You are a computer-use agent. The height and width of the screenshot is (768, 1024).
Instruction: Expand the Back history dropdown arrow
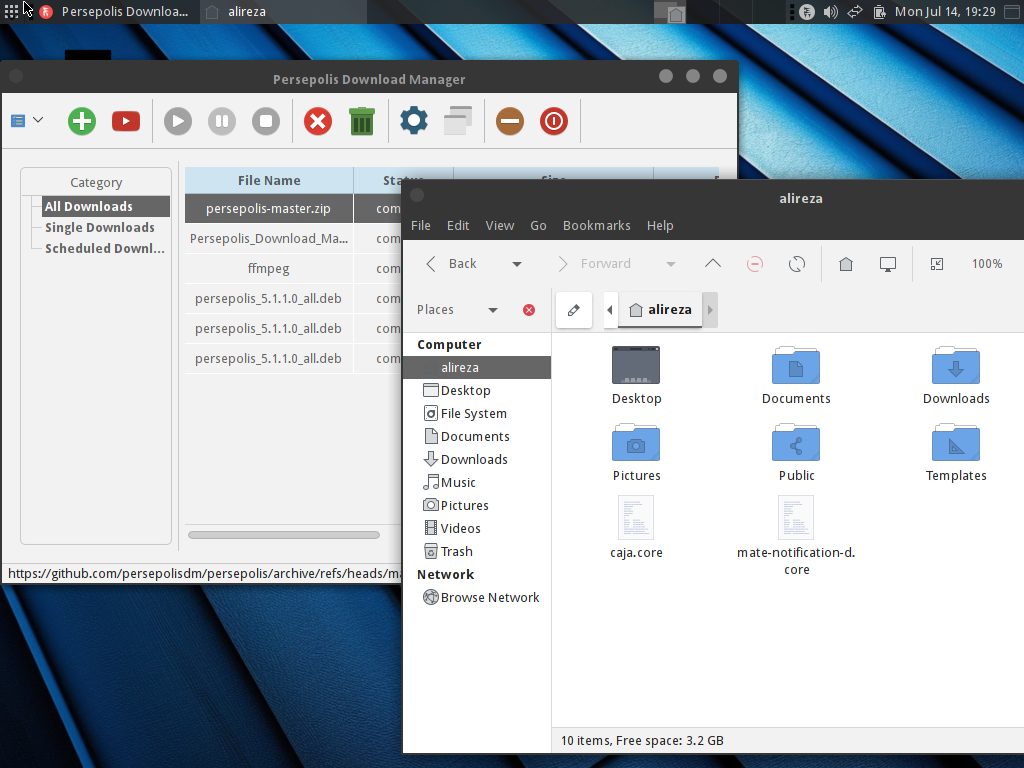click(x=517, y=264)
